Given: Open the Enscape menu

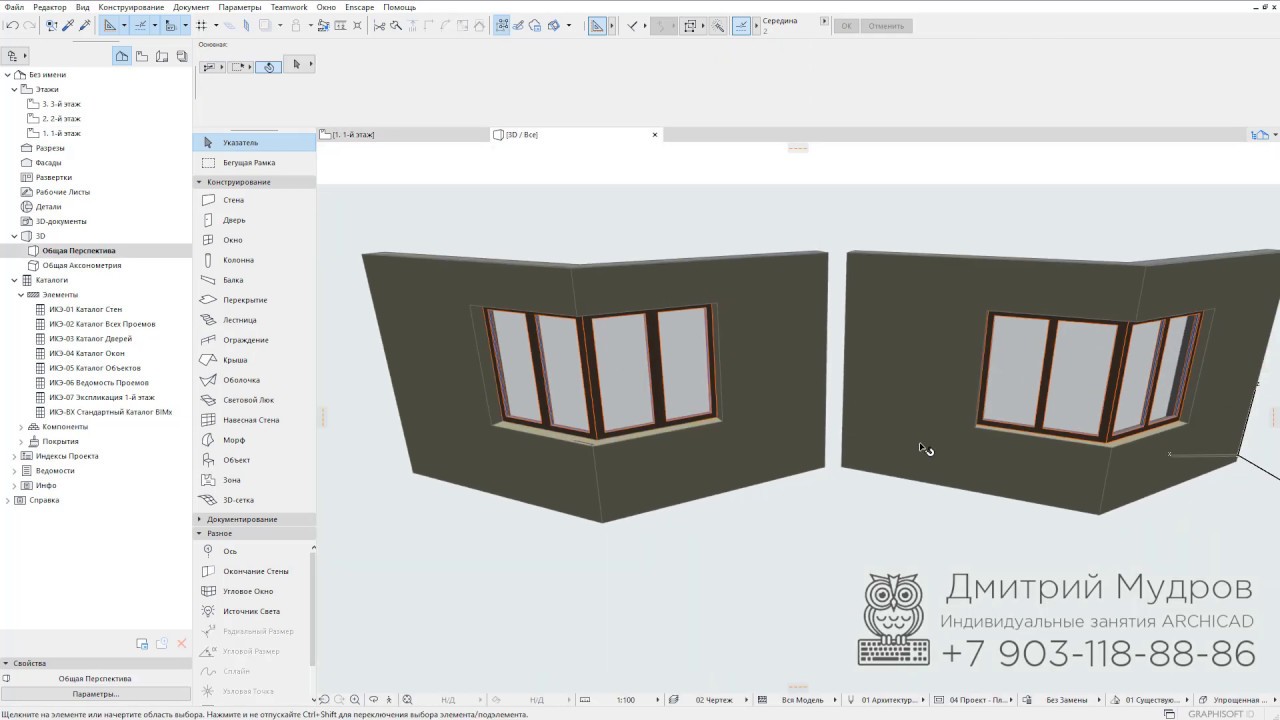Looking at the screenshot, I should [x=360, y=7].
